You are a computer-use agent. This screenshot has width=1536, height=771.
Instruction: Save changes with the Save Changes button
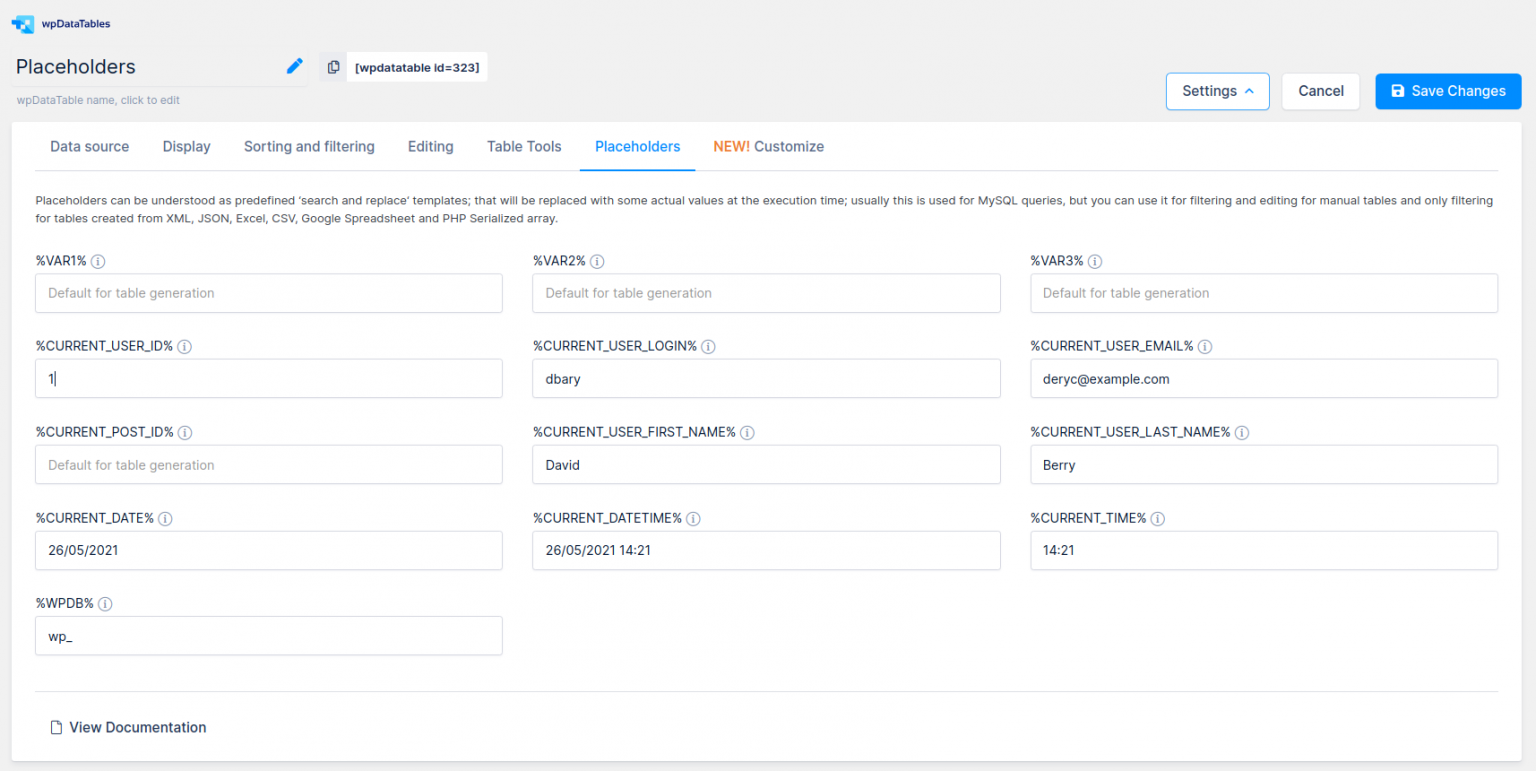click(1448, 91)
